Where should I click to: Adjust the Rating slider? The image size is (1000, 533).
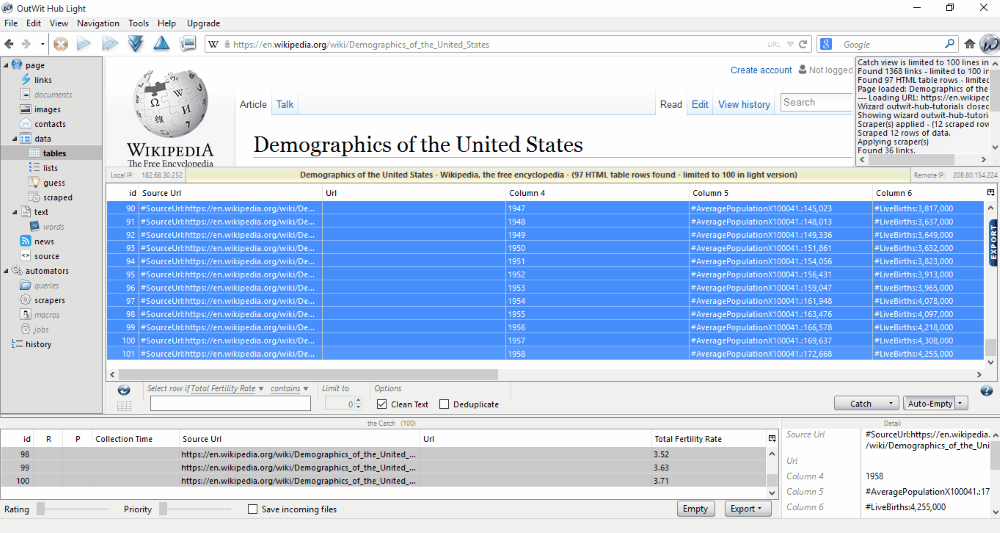pyautogui.click(x=41, y=509)
